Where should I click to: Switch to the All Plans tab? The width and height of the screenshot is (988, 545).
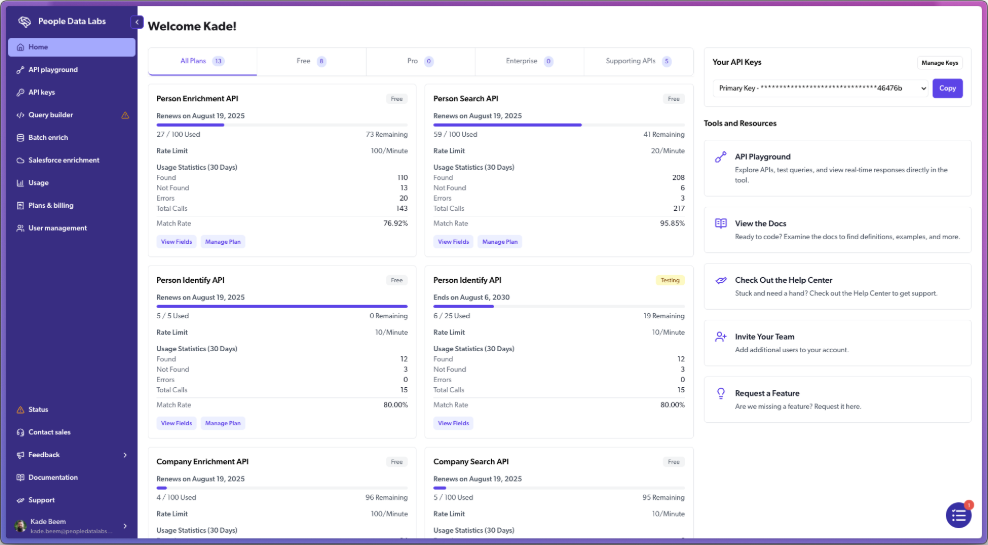(x=202, y=61)
